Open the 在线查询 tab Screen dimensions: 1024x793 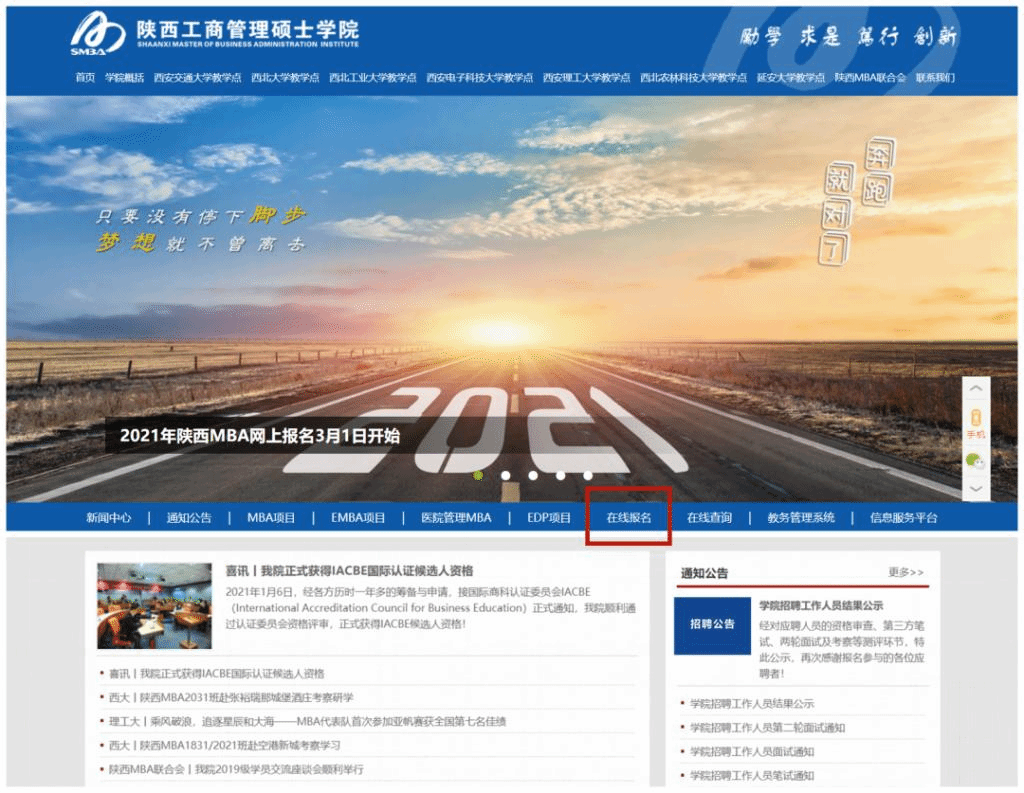pyautogui.click(x=709, y=518)
